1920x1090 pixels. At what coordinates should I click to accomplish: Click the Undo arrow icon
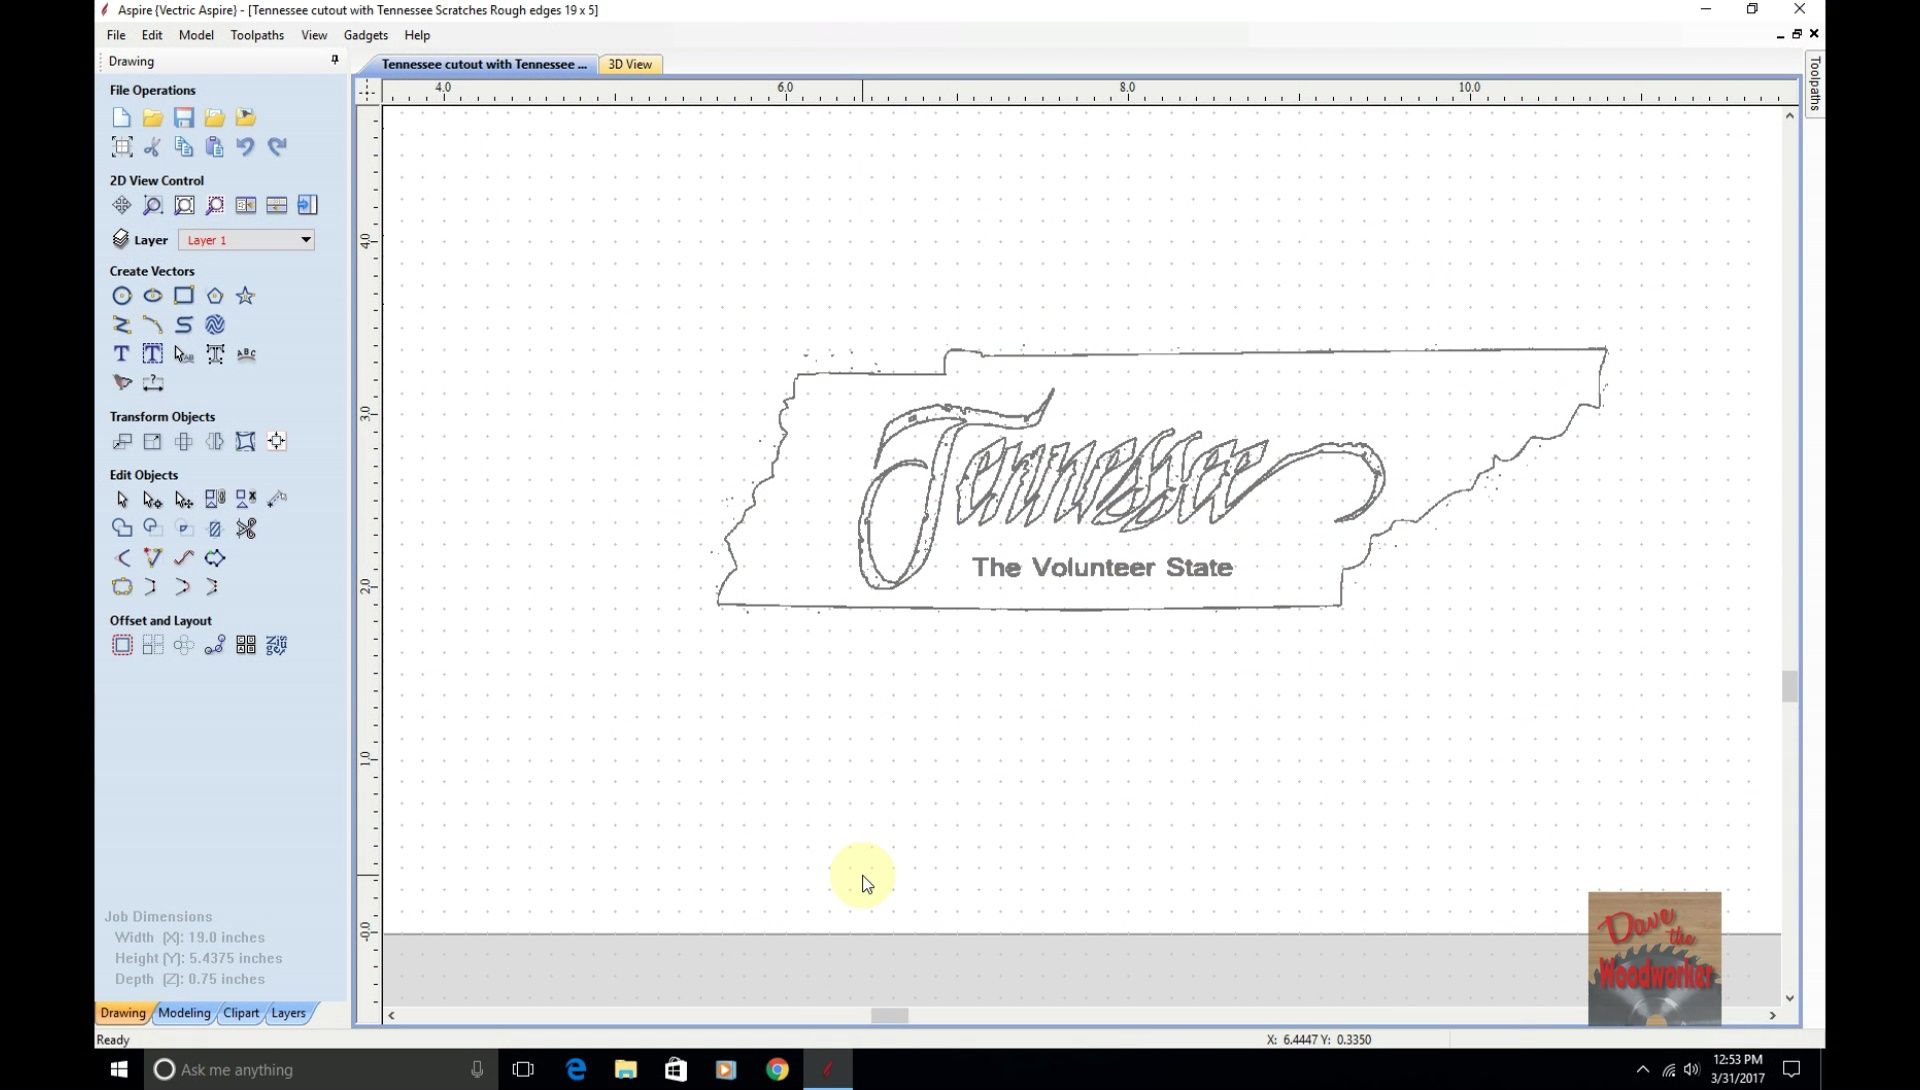tap(245, 147)
